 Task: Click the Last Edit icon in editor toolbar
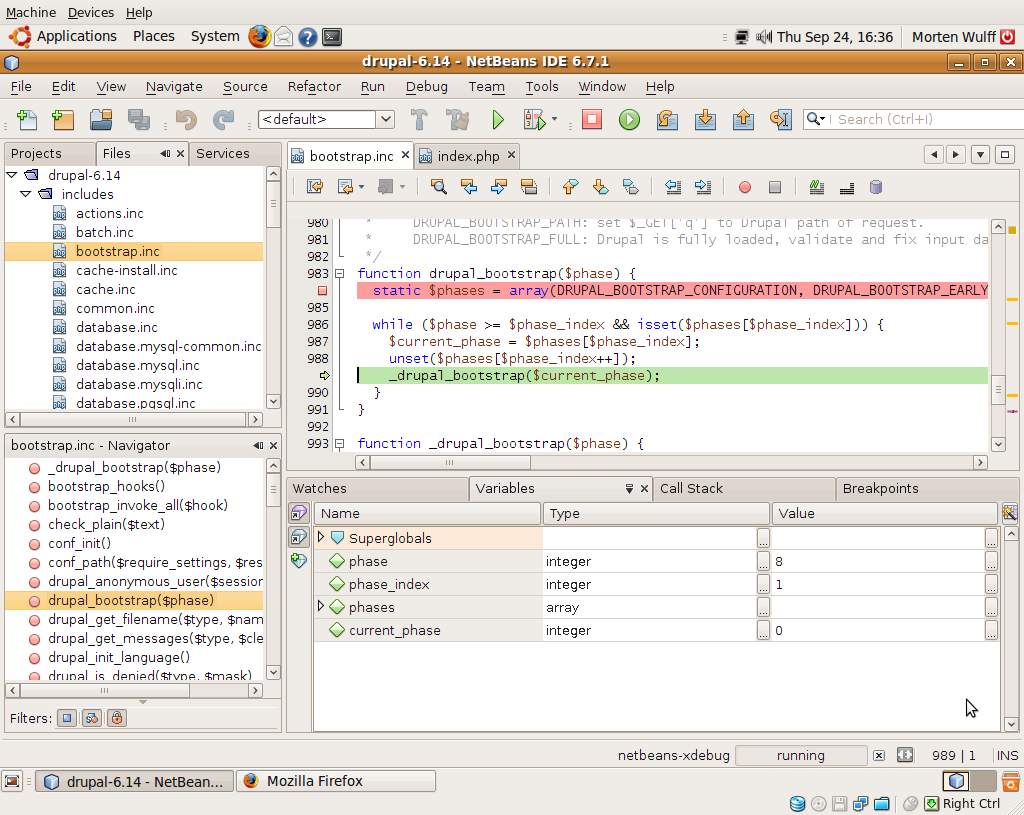pos(315,187)
